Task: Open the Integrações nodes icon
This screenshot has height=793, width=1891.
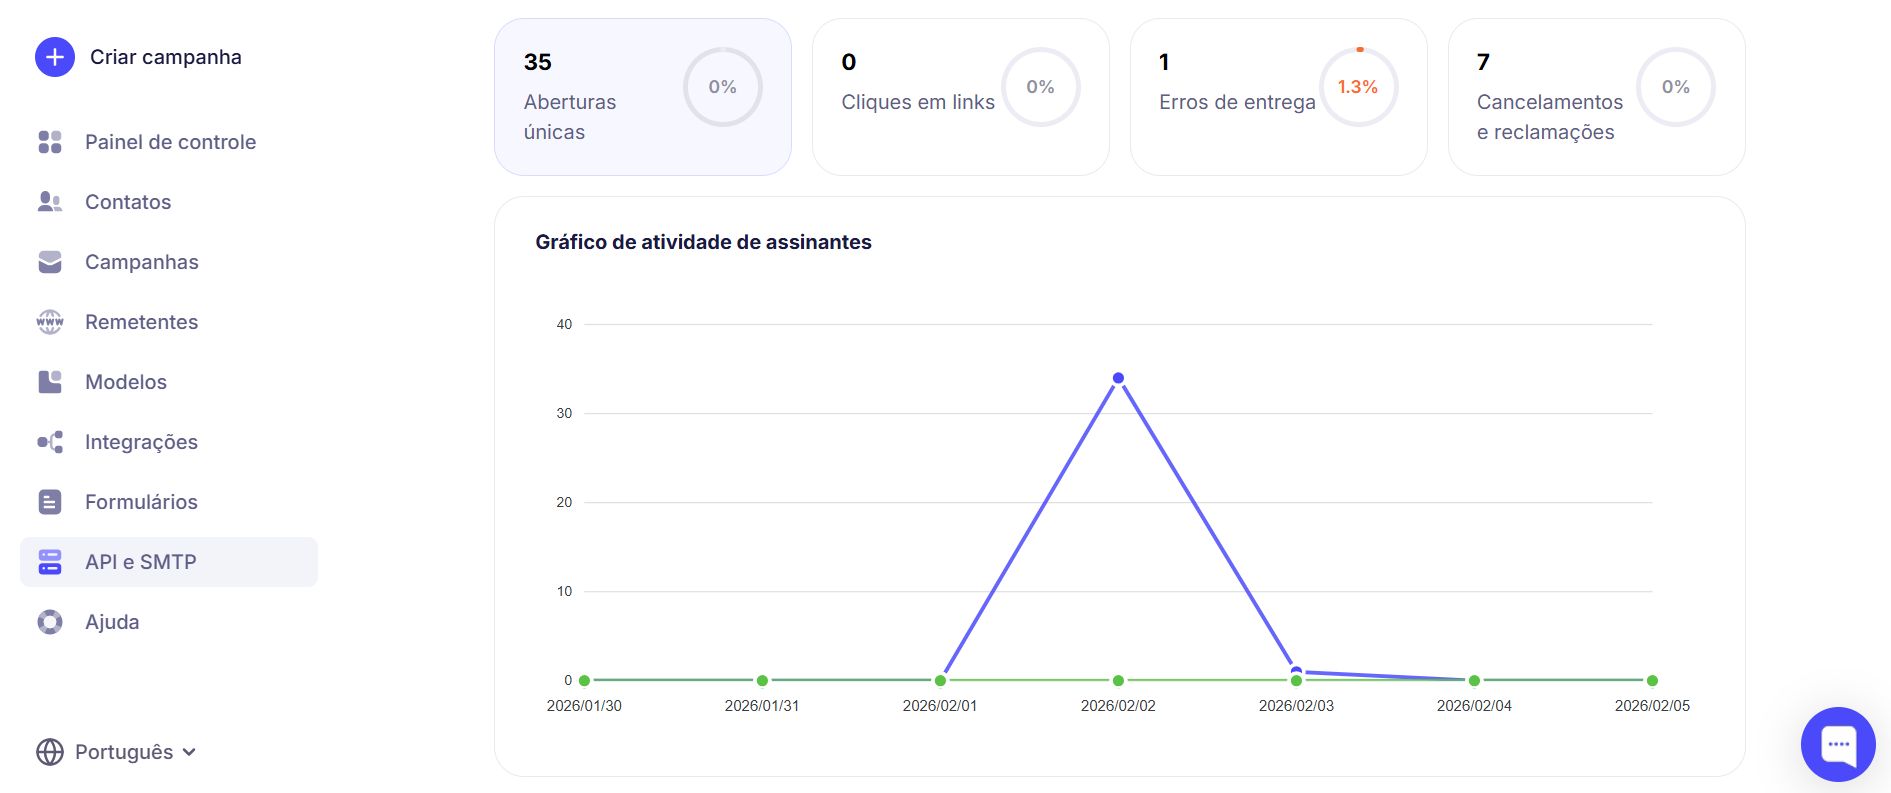Action: coord(50,442)
